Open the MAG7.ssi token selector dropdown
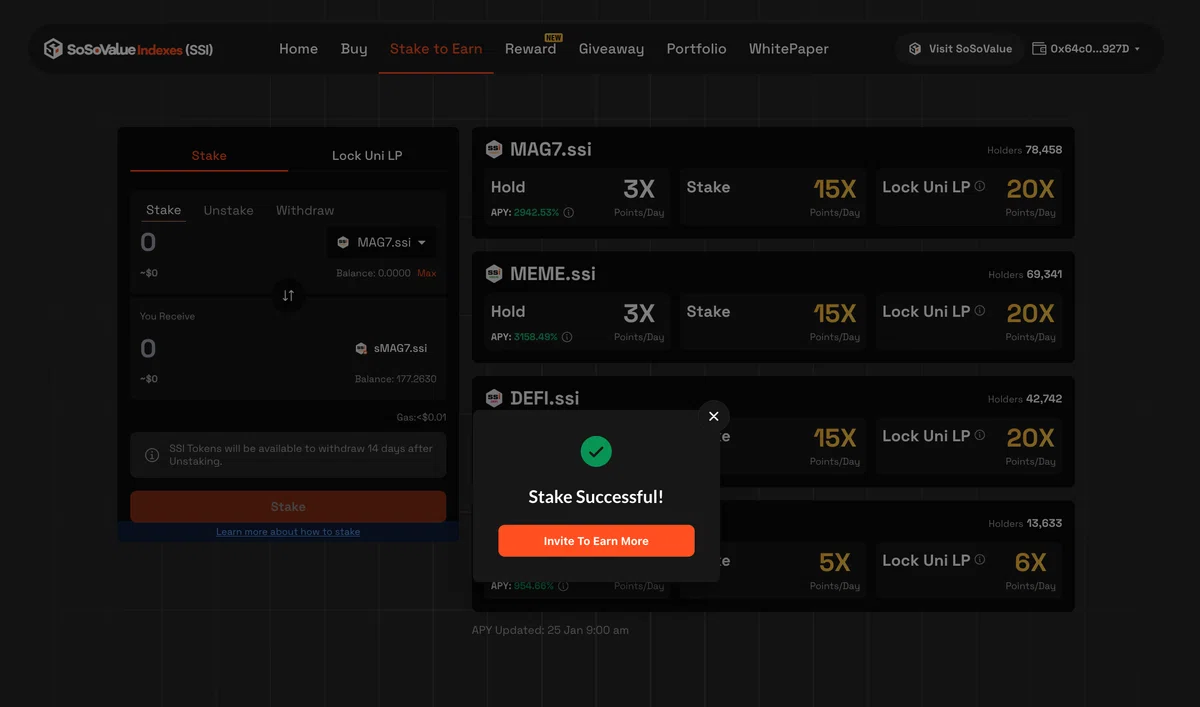 pyautogui.click(x=381, y=243)
